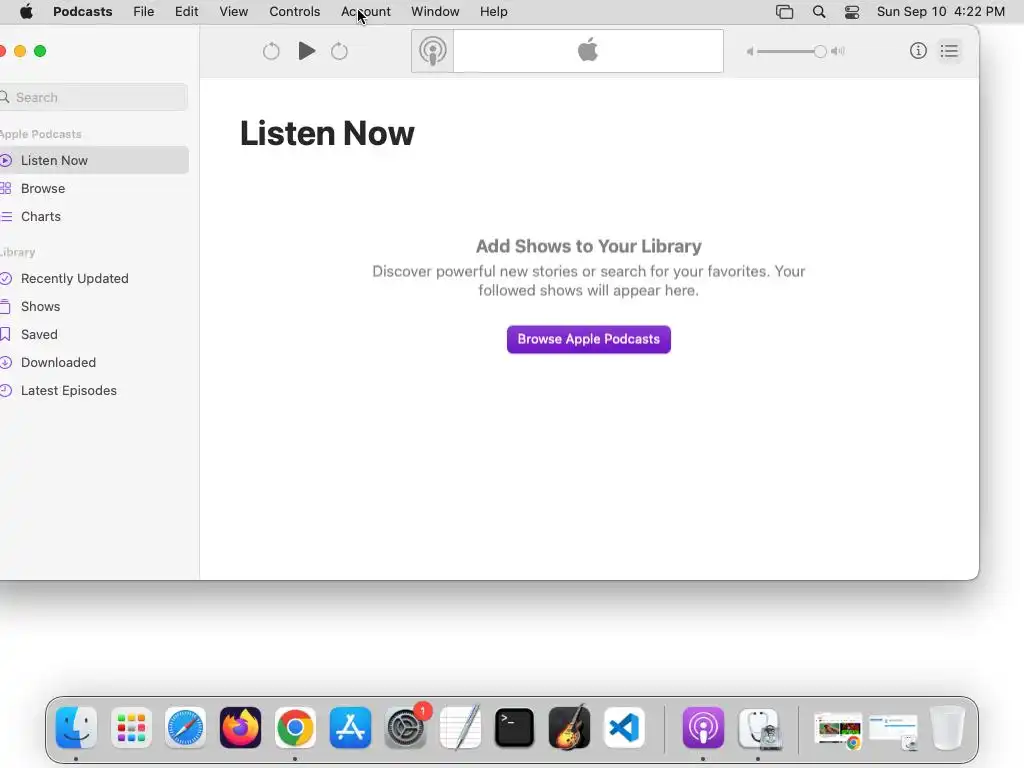Open Launchpad from the Dock
This screenshot has height=768, width=1024.
click(x=131, y=728)
